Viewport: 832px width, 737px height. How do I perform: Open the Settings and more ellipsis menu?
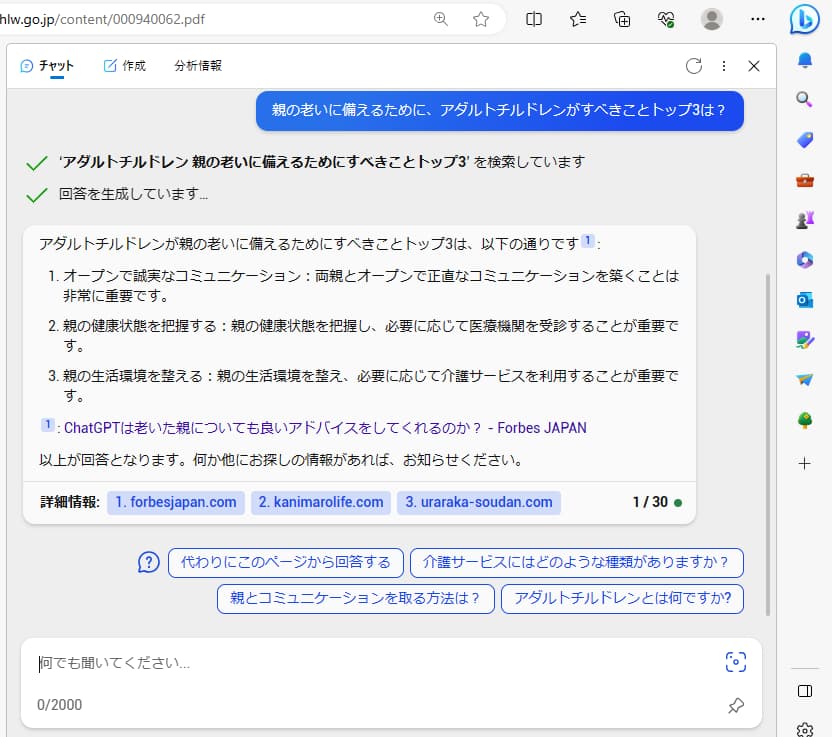pyautogui.click(x=758, y=18)
